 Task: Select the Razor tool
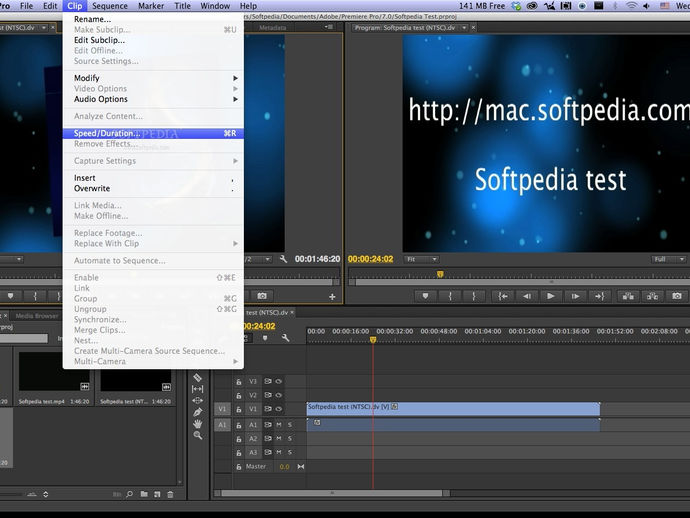pos(197,377)
